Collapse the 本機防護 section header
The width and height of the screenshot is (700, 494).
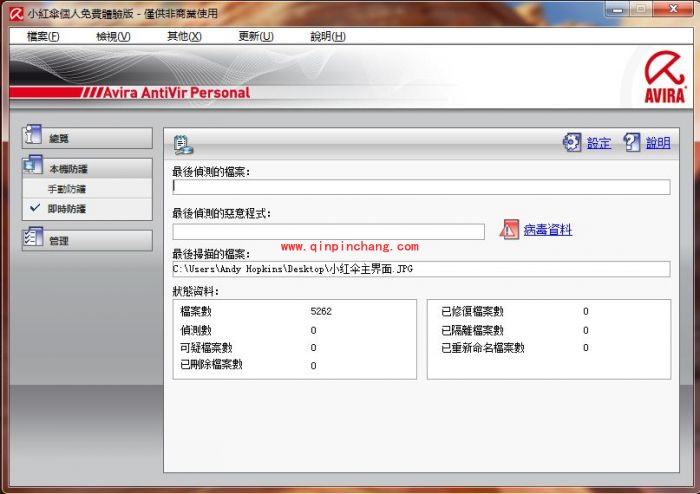pyautogui.click(x=87, y=168)
